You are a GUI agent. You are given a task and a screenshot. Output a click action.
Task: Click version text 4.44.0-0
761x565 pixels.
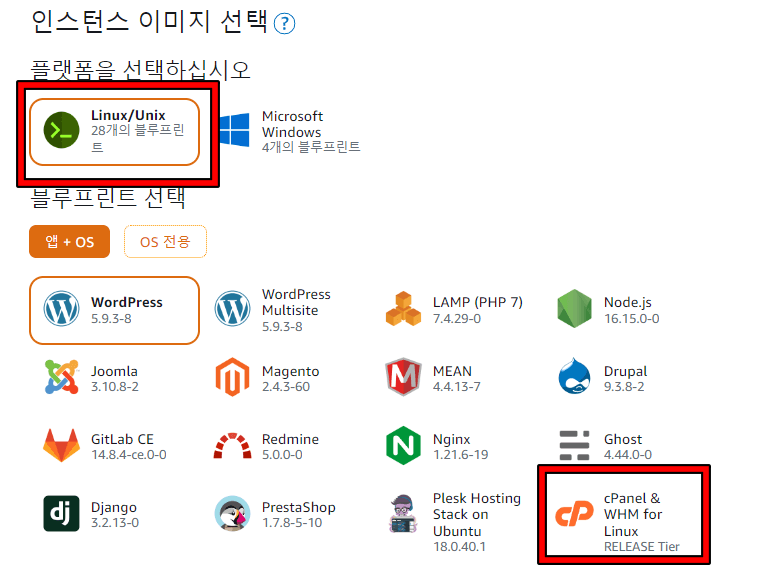pos(628,455)
